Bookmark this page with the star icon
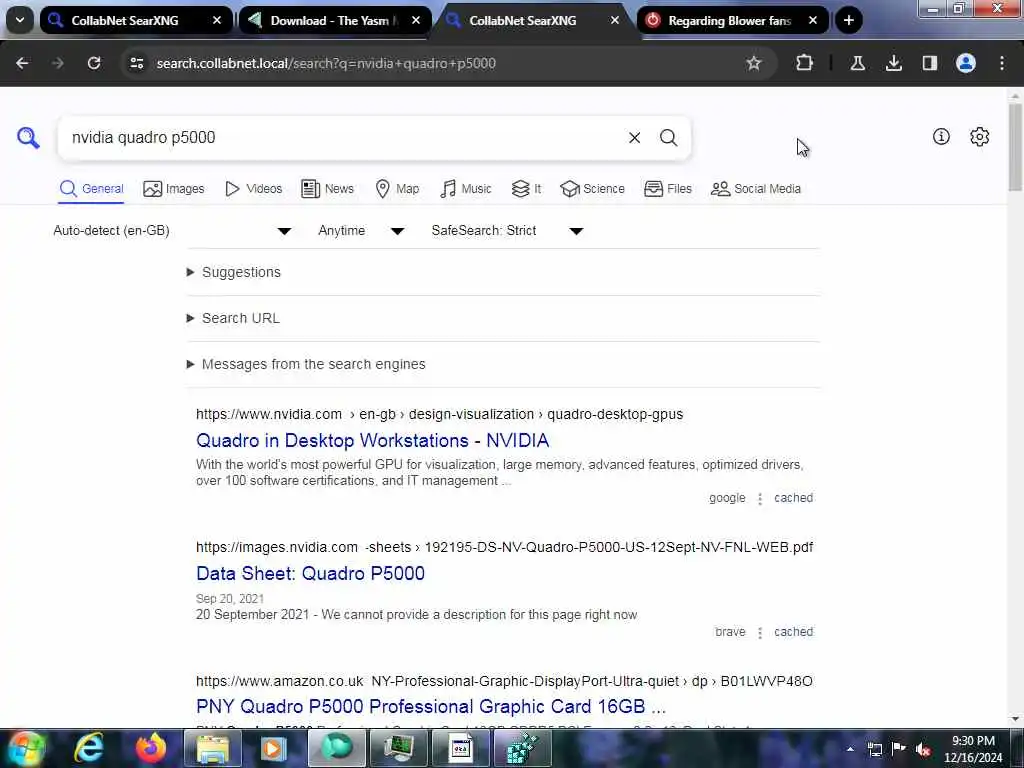Image resolution: width=1024 pixels, height=768 pixels. coord(754,63)
